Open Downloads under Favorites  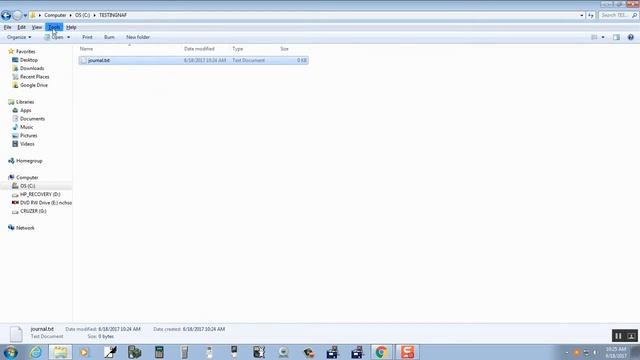click(x=28, y=68)
